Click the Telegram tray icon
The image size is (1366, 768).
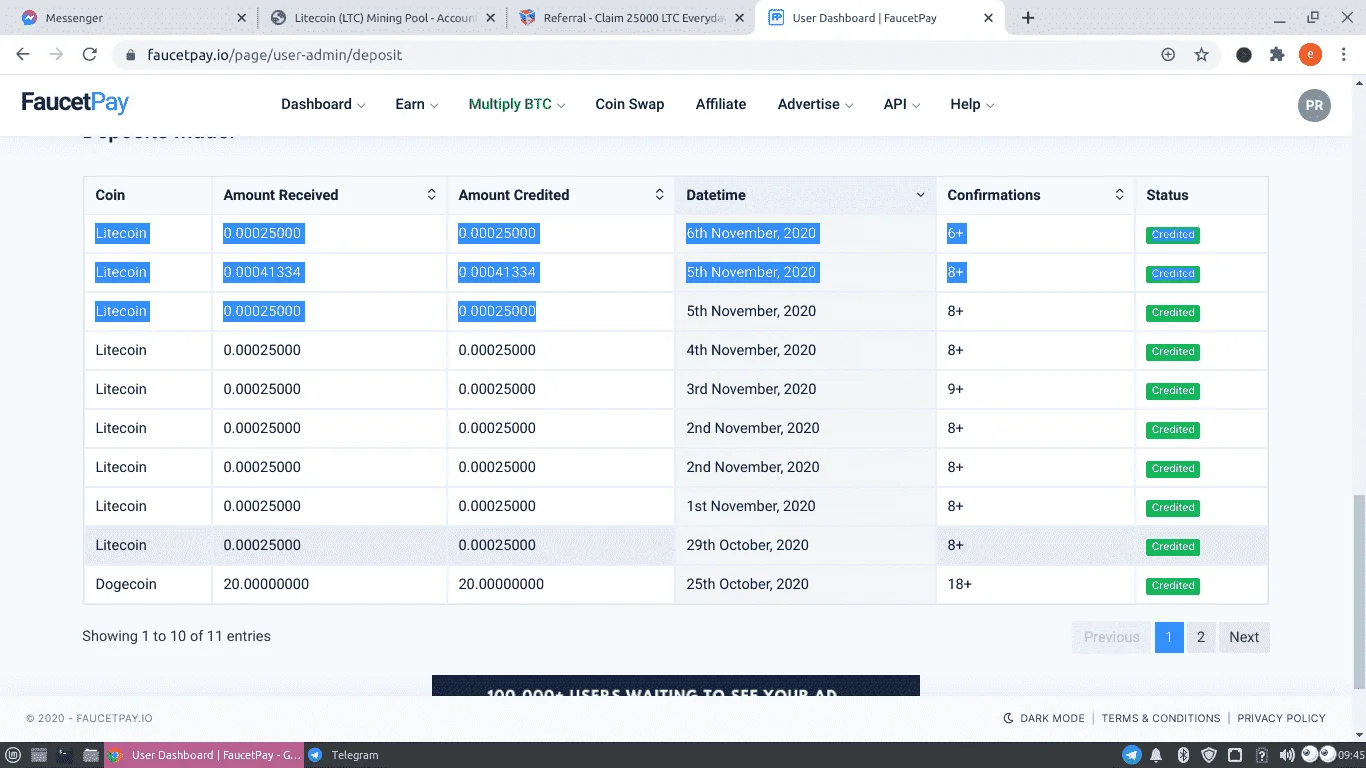[x=1132, y=755]
